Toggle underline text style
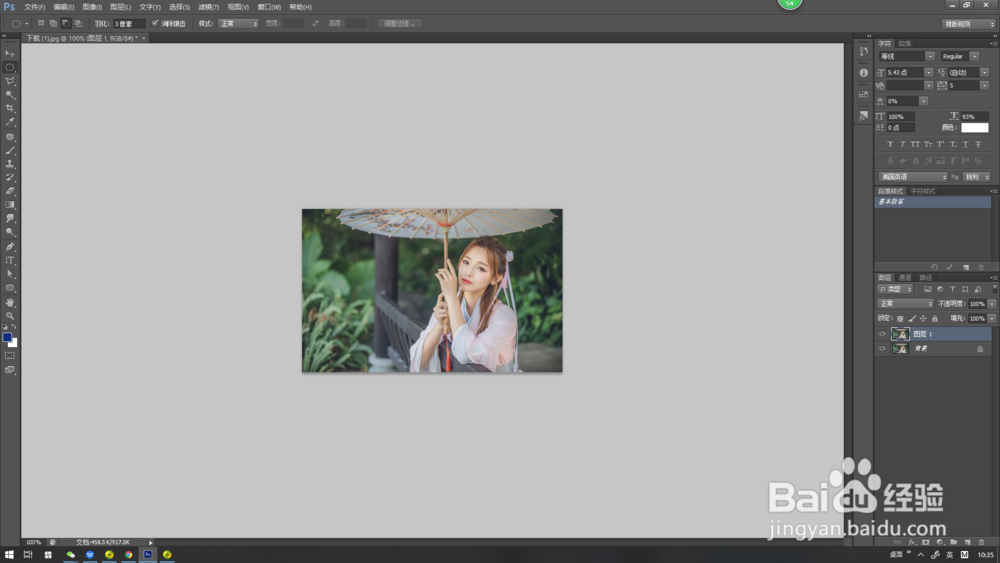The width and height of the screenshot is (1000, 563). pos(966,144)
